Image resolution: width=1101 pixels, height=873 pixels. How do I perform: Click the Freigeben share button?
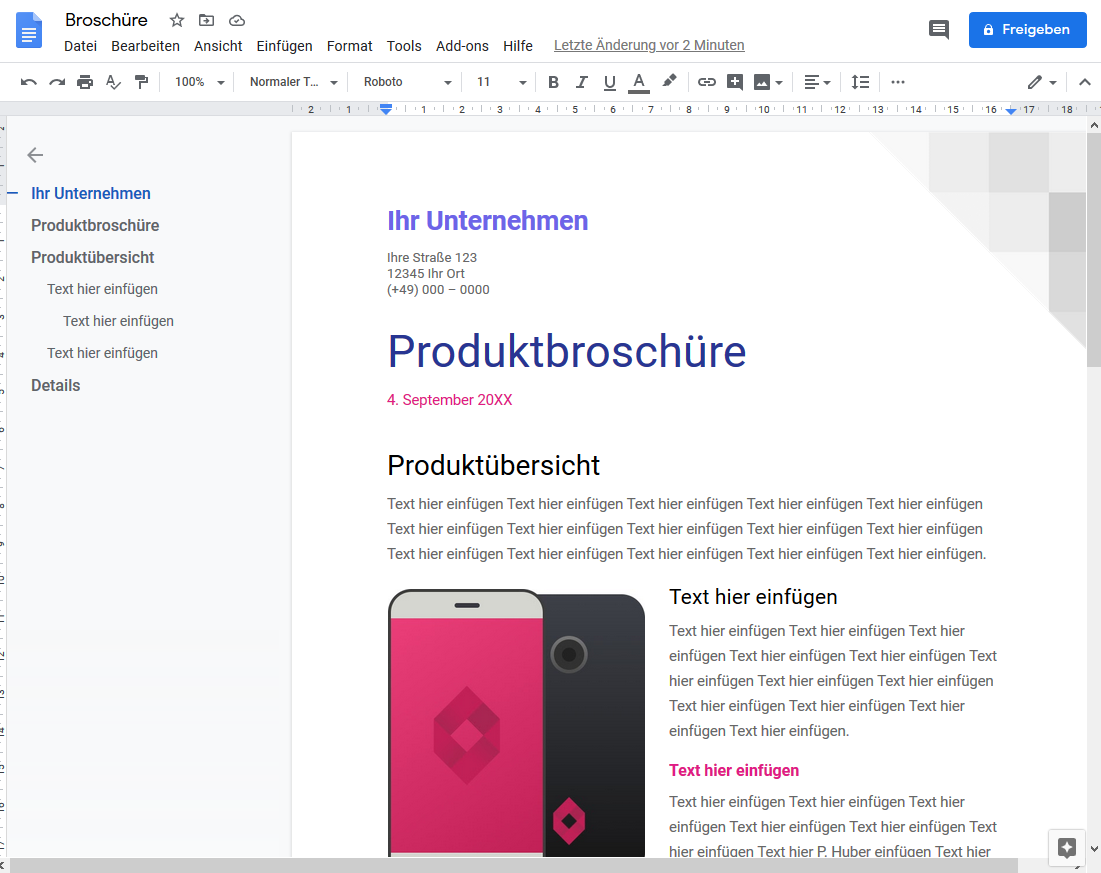(1027, 29)
